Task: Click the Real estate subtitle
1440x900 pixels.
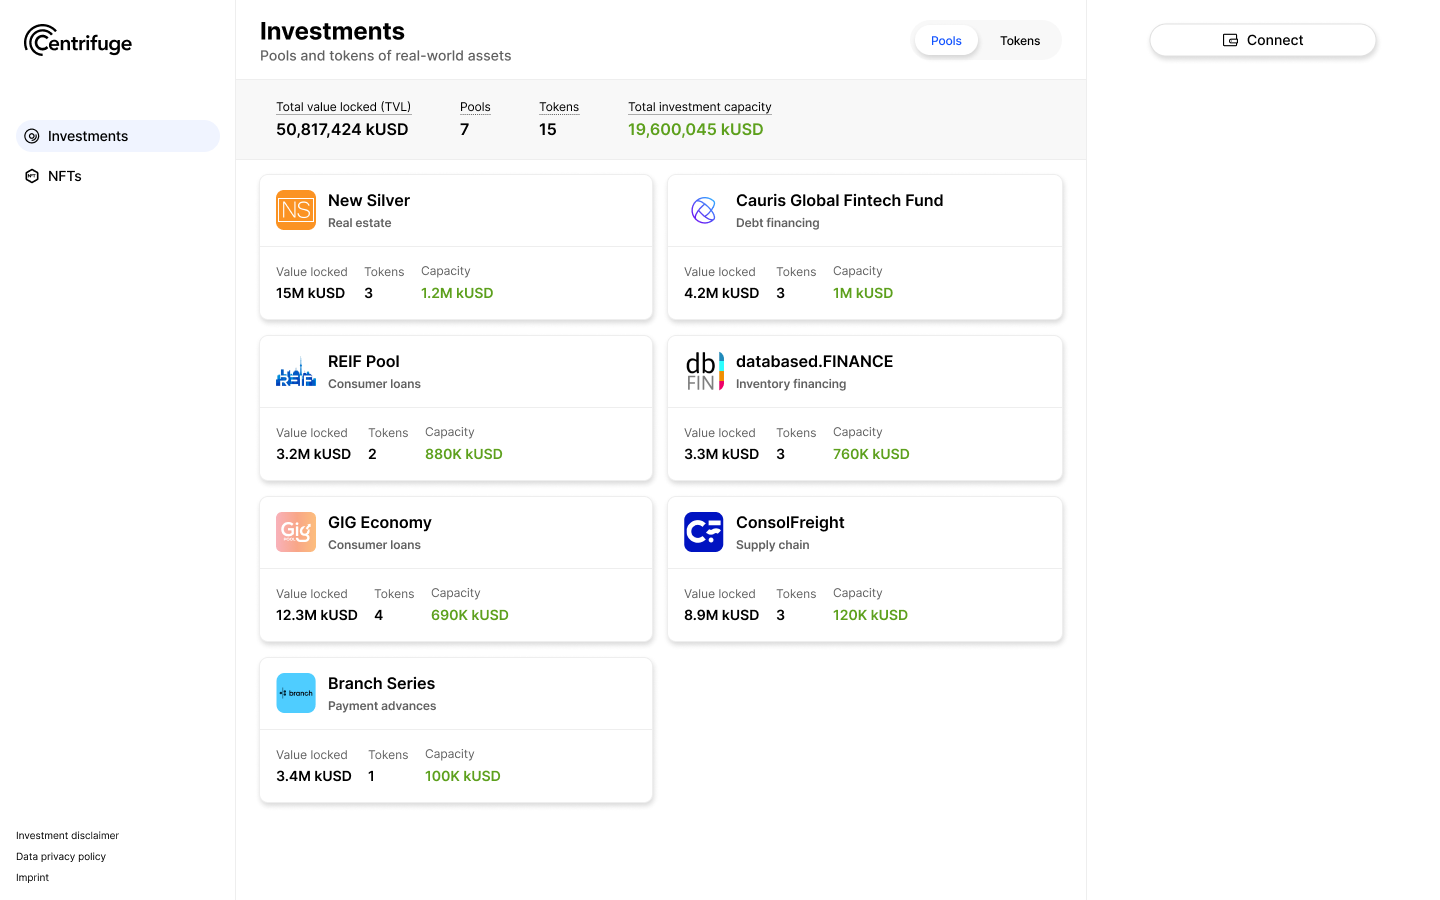Action: [x=360, y=223]
